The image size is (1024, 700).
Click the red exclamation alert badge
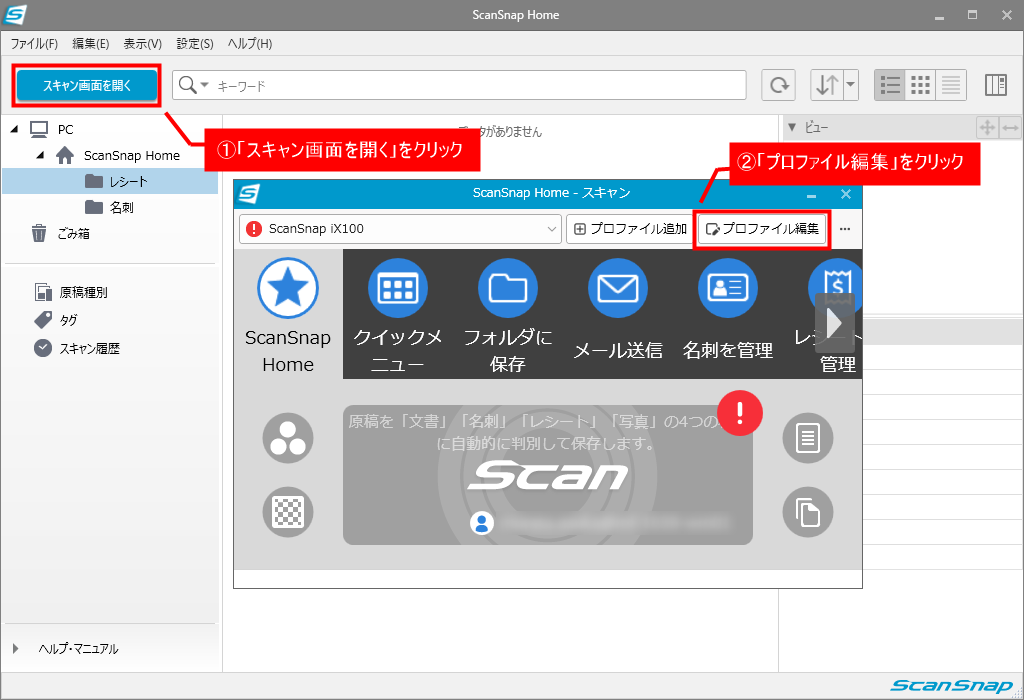[740, 413]
